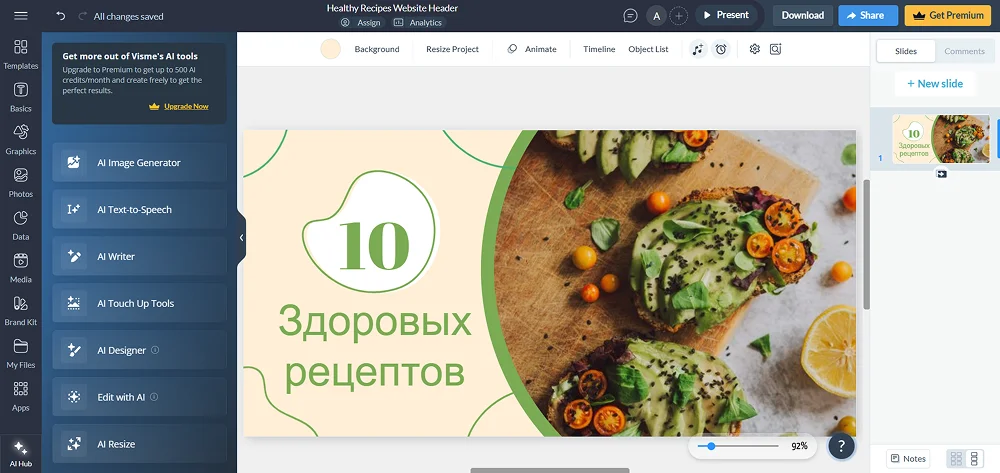Viewport: 1000px width, 473px height.
Task: Open the Graphics panel in sidebar
Action: [20, 138]
